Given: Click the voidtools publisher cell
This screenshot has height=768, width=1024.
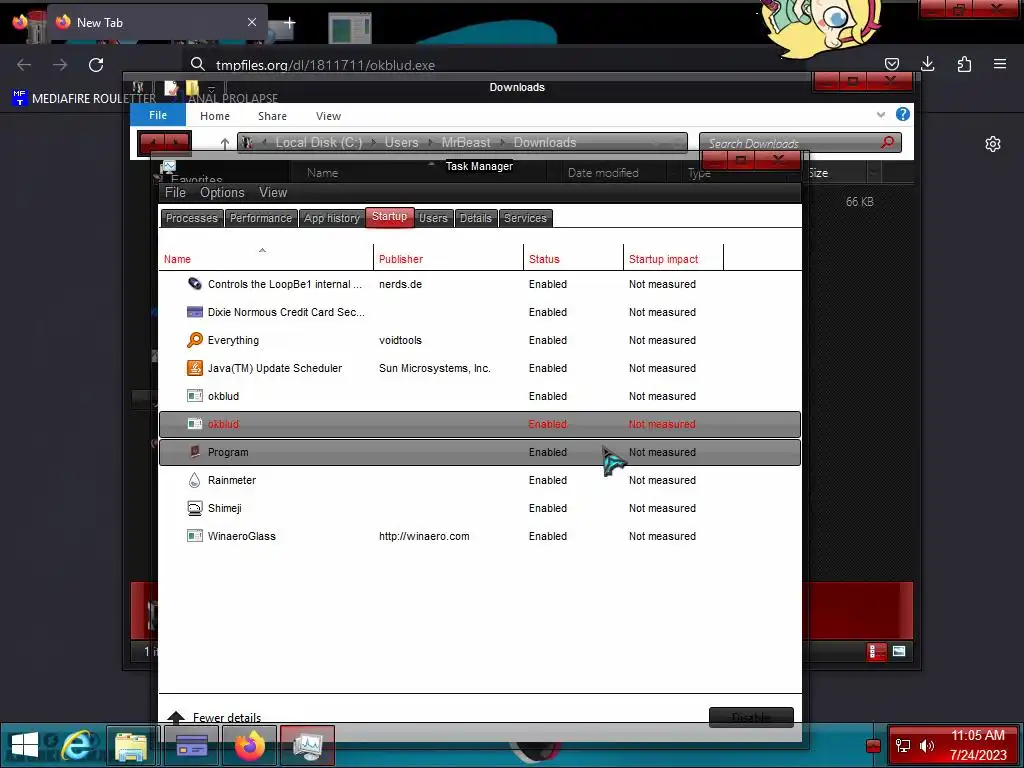Looking at the screenshot, I should coord(400,340).
